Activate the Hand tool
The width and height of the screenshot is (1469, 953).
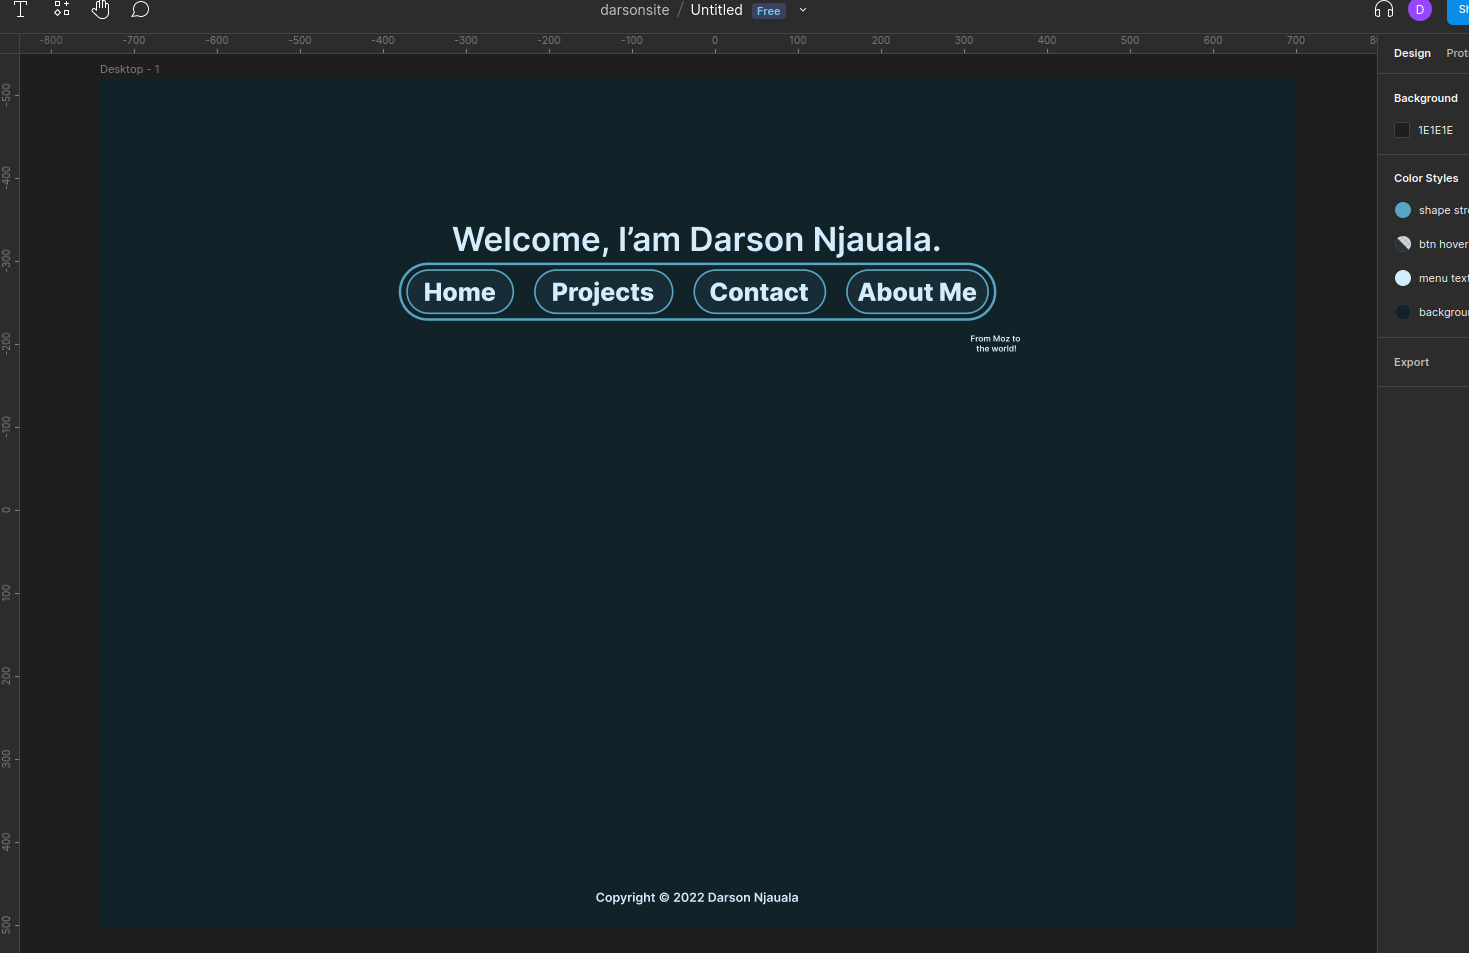pyautogui.click(x=101, y=10)
